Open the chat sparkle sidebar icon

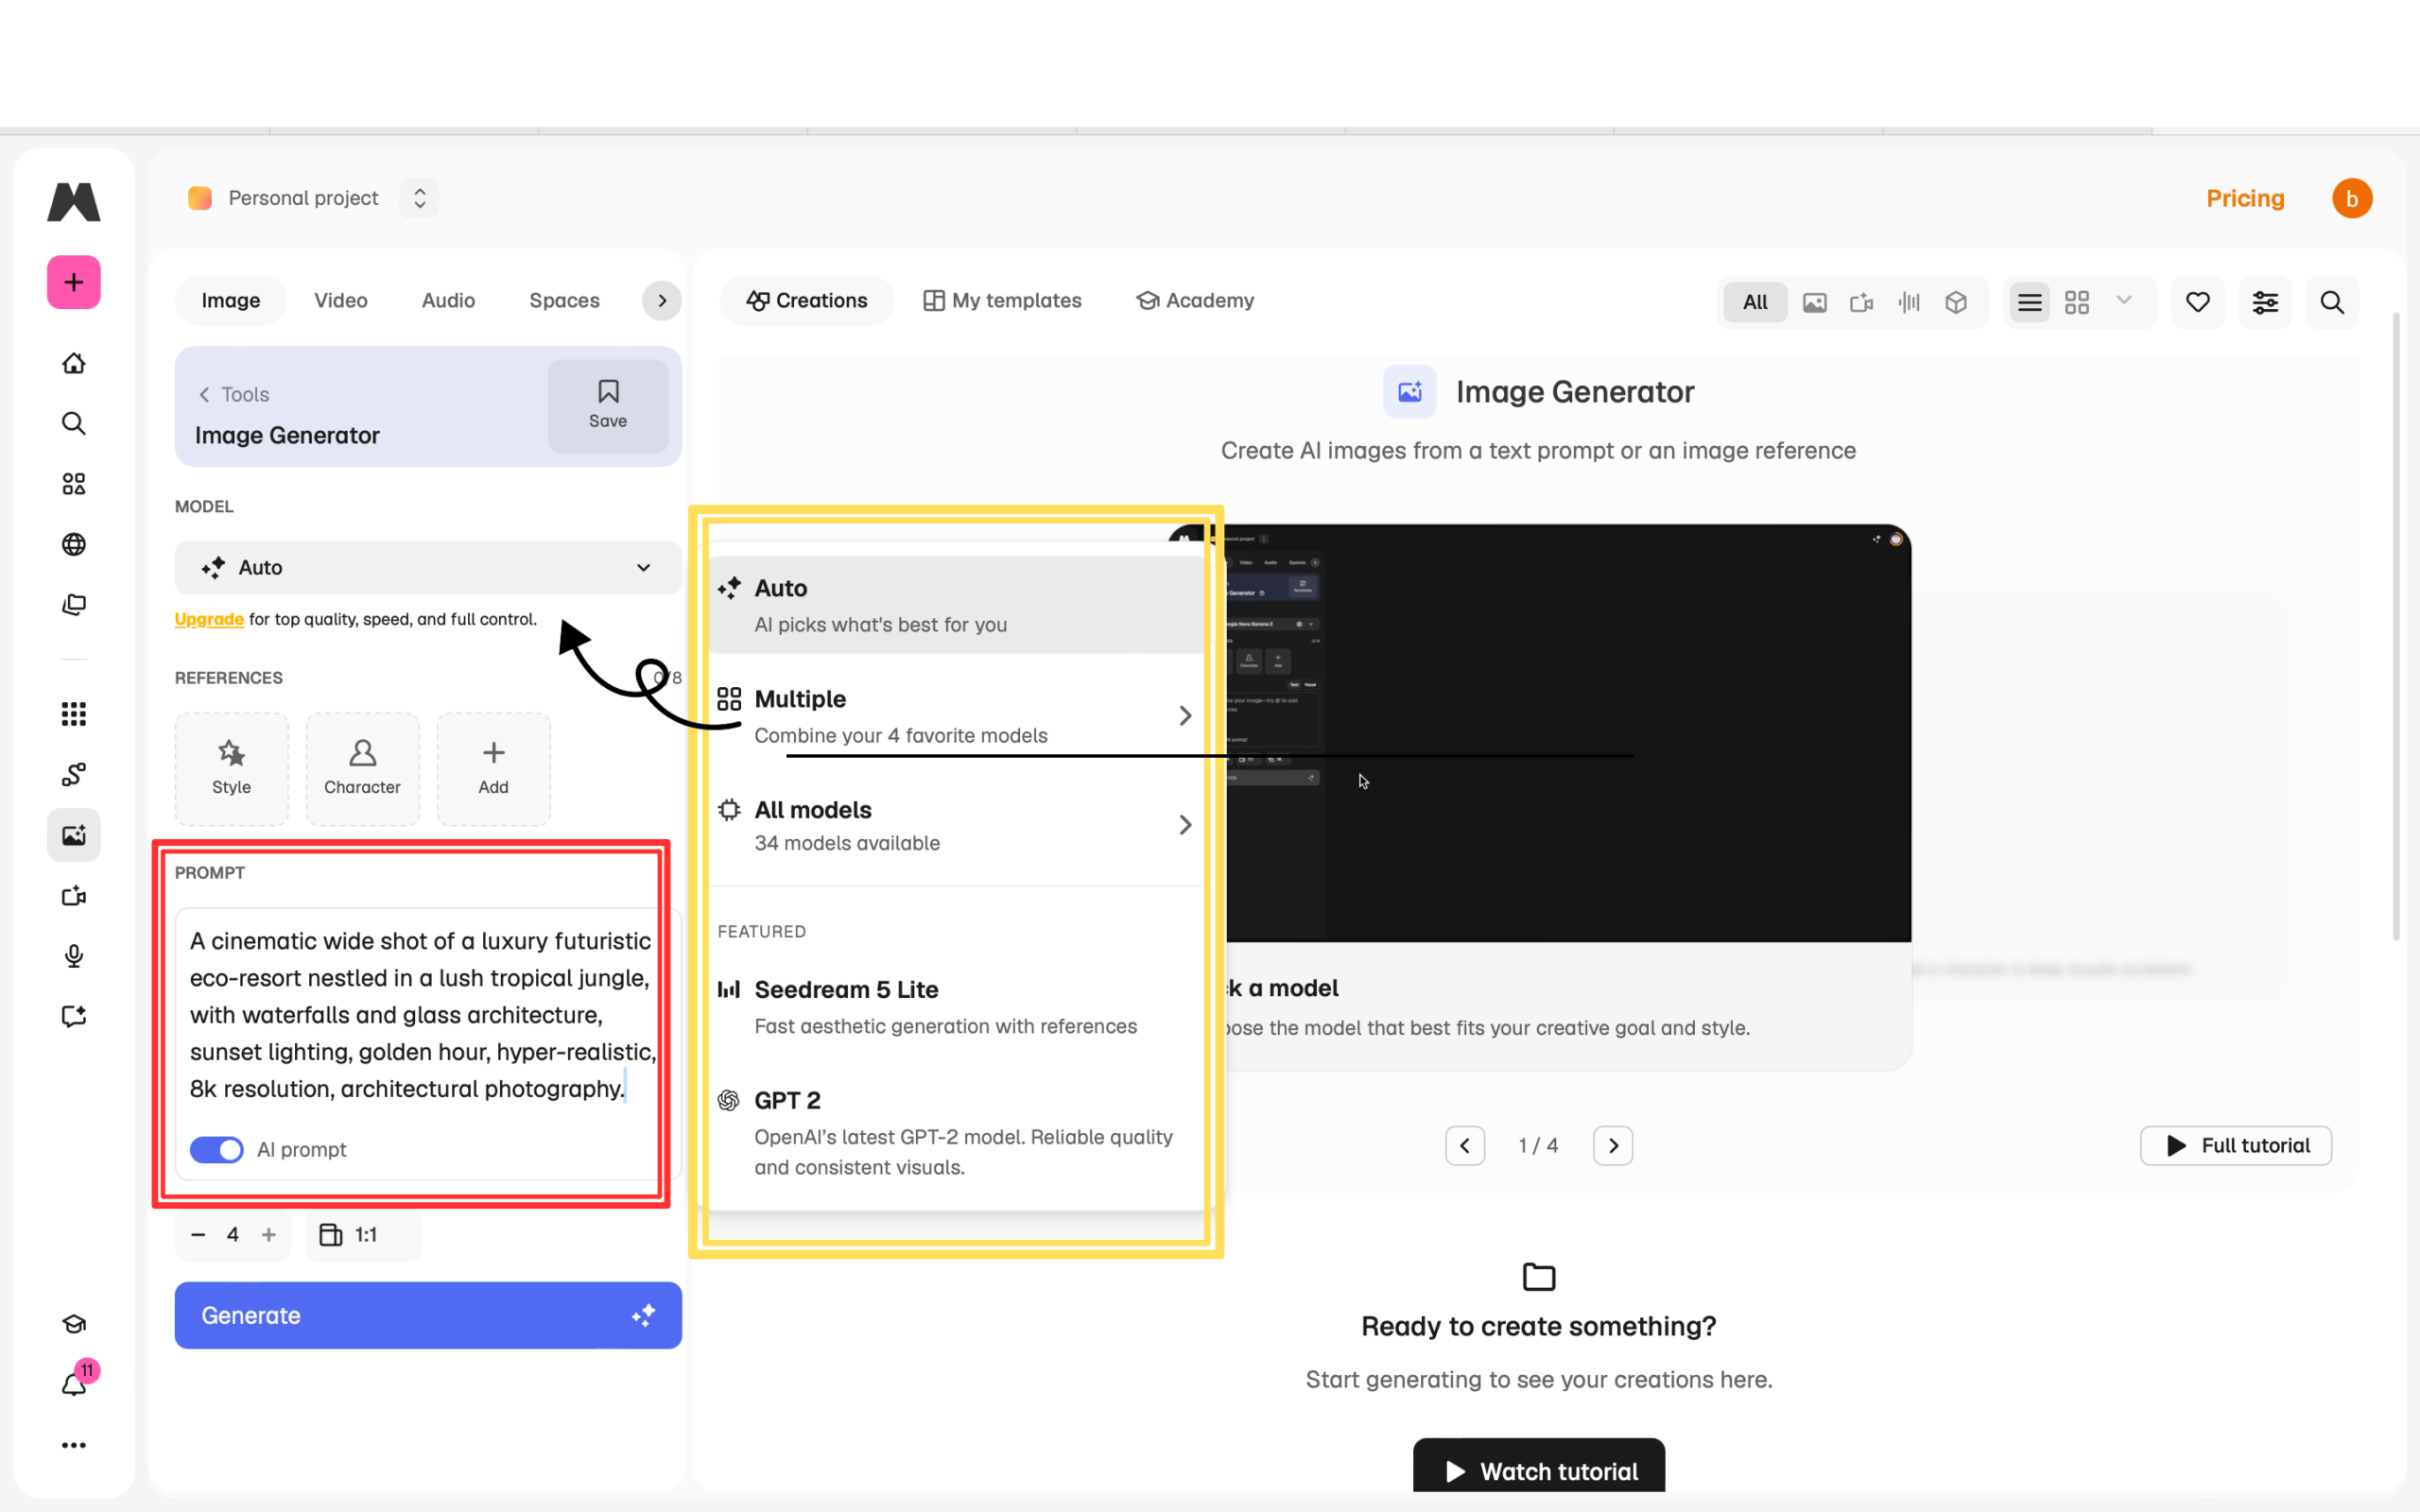point(74,1016)
